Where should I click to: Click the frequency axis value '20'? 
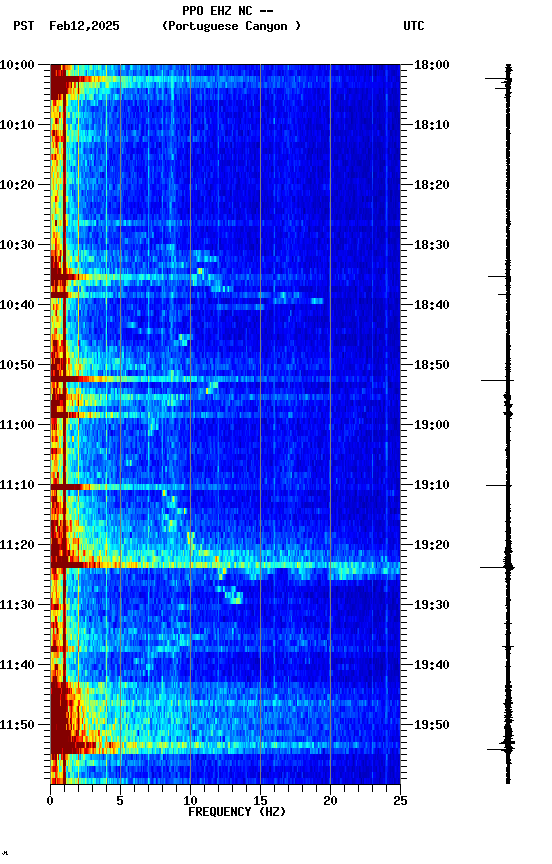330,801
